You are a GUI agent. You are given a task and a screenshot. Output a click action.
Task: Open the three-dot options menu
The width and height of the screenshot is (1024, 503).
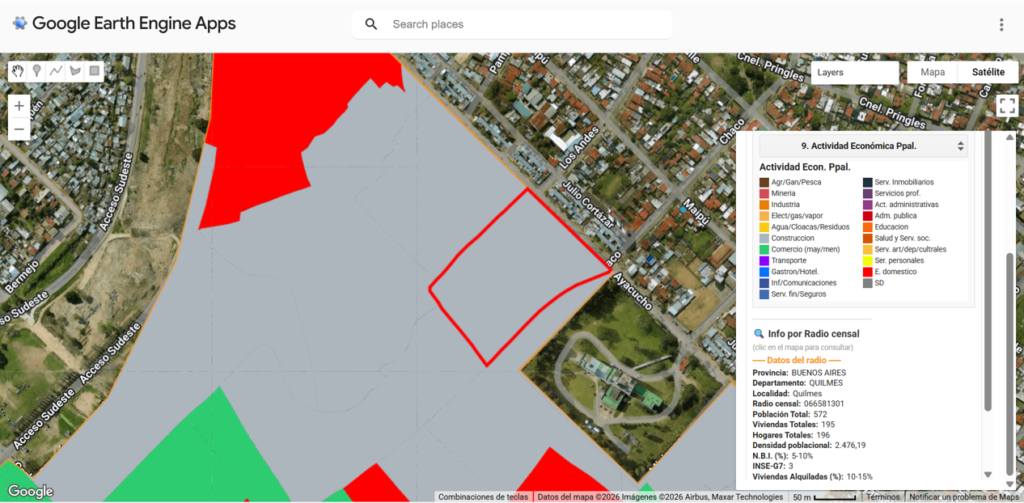pyautogui.click(x=1001, y=24)
